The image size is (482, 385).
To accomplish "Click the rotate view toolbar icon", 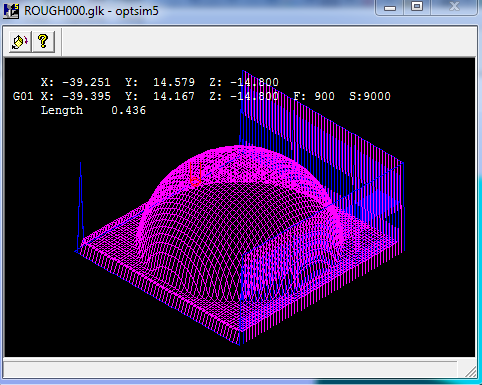I will (20, 42).
